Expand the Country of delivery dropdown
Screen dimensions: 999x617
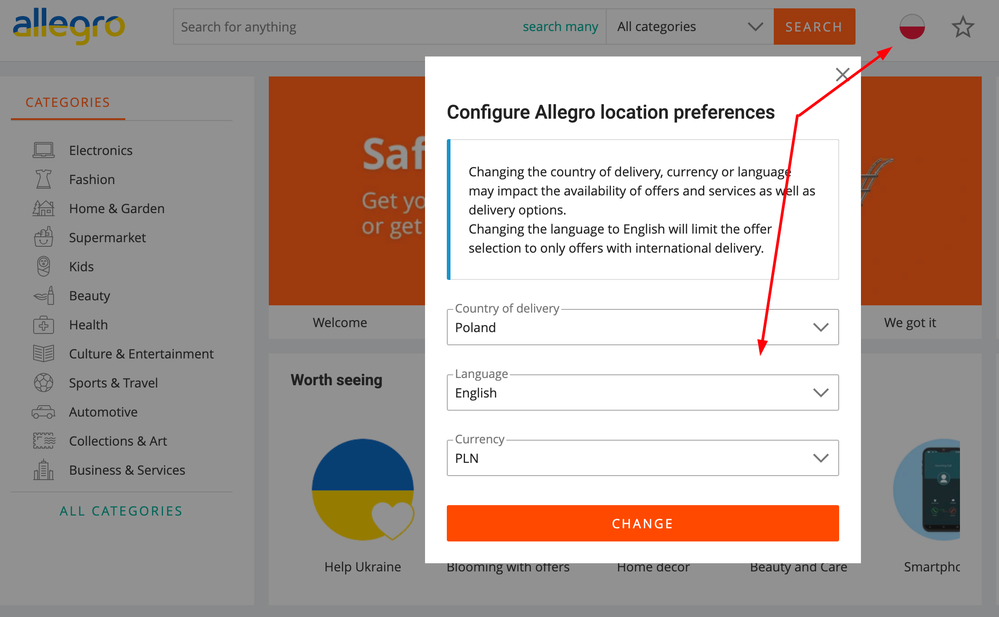point(642,327)
